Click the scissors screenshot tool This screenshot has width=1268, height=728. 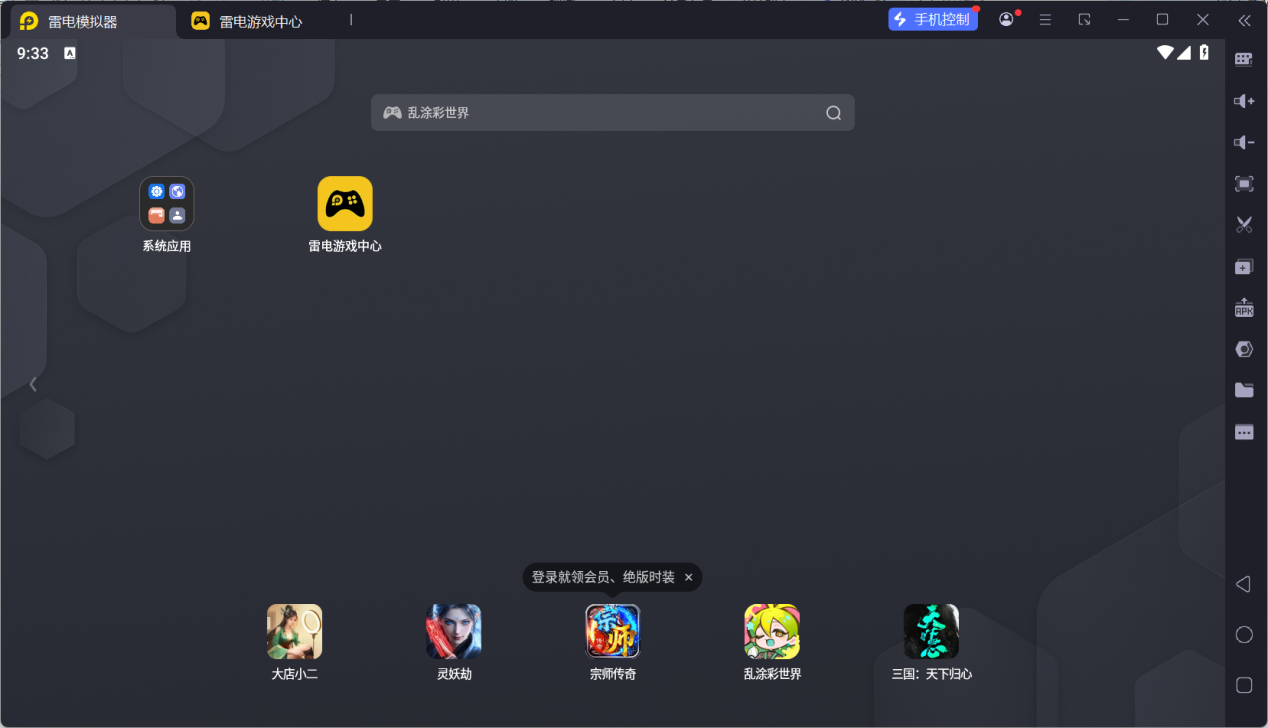1244,225
